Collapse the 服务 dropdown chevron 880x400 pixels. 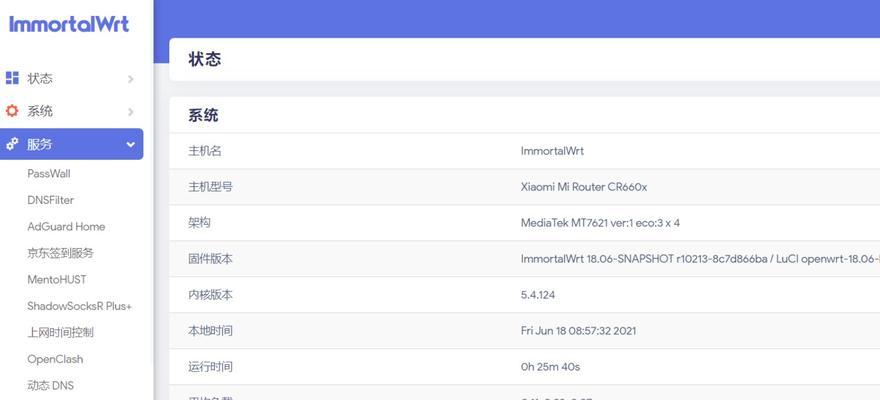click(131, 145)
